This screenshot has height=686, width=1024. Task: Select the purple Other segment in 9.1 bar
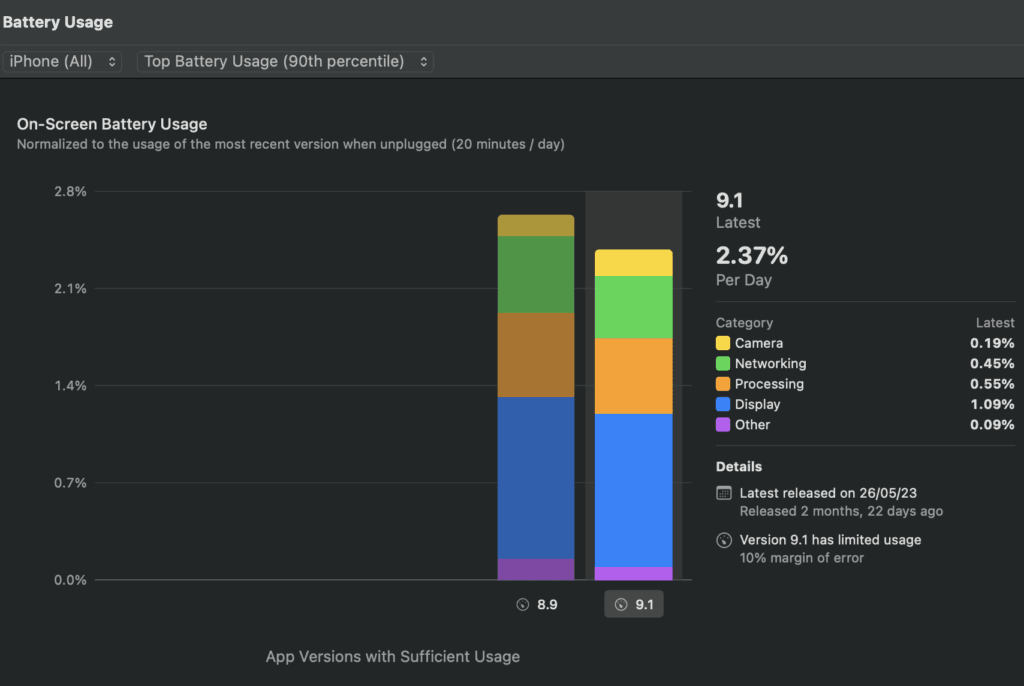coord(633,573)
